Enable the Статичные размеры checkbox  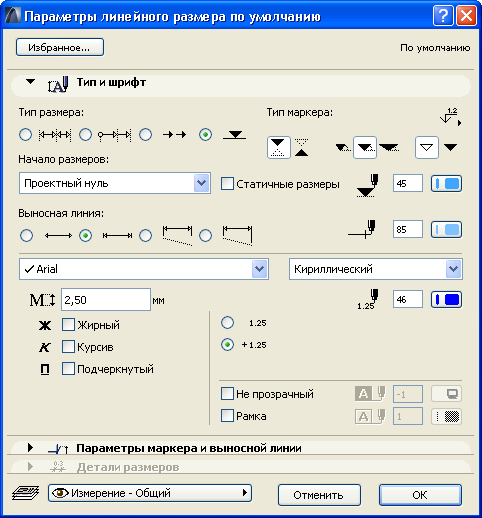(227, 184)
